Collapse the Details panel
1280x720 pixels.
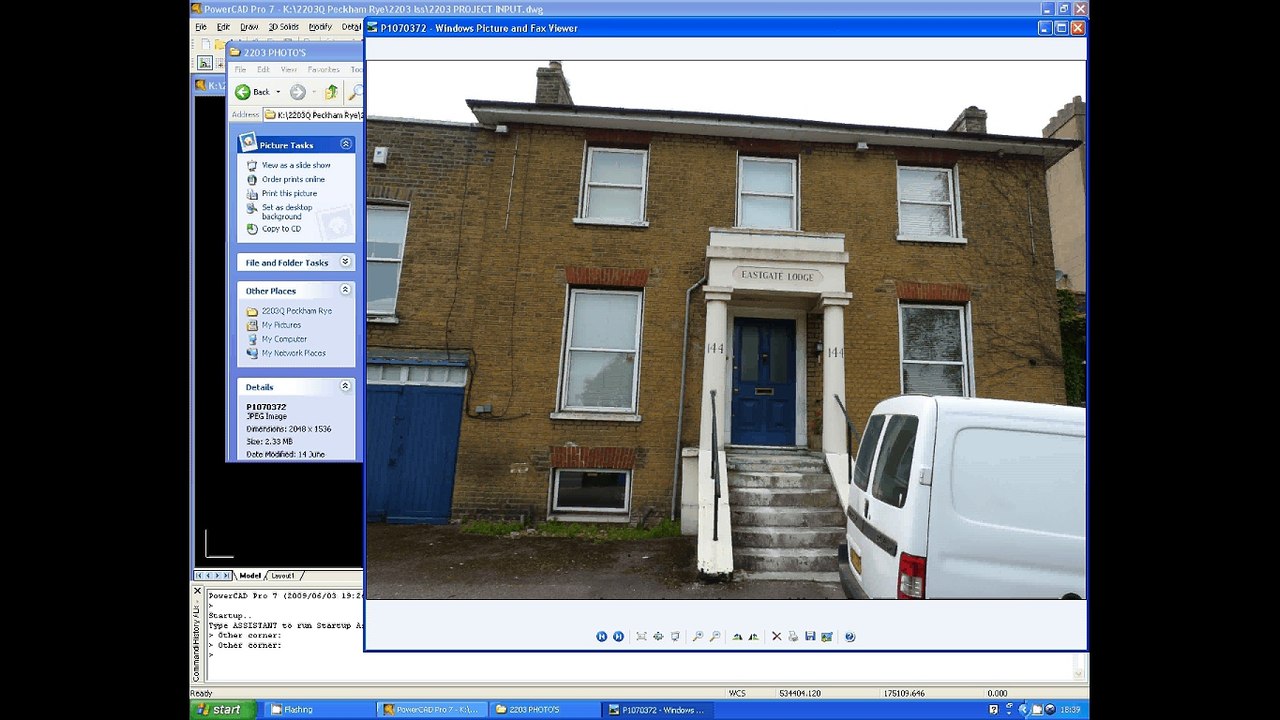click(346, 386)
